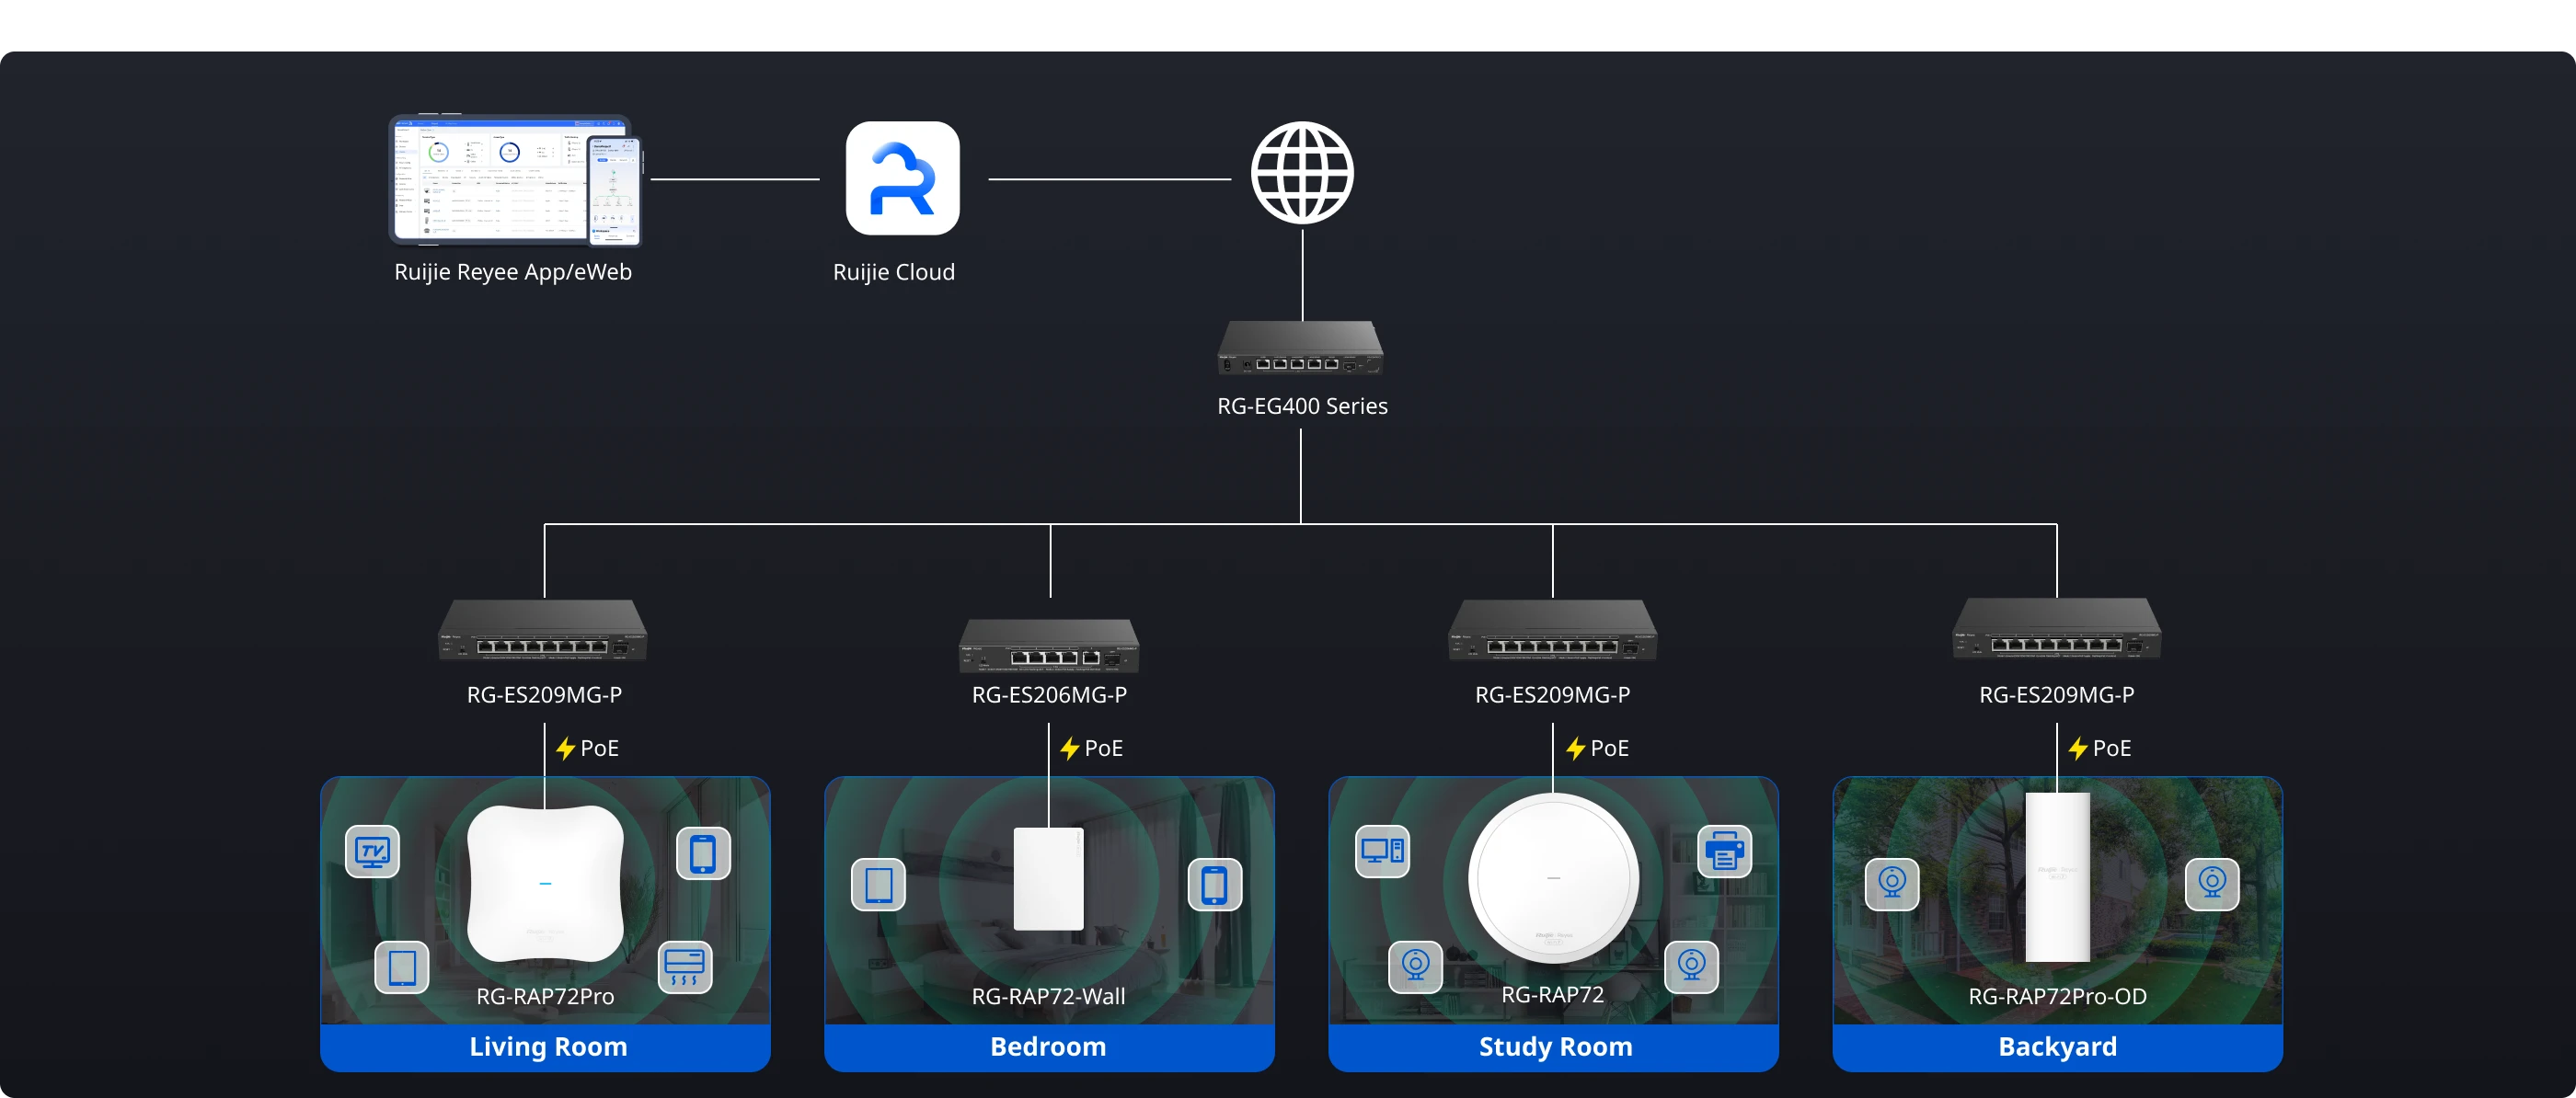Click the Ruijie Reyee App/eWeb text
Viewport: 2576px width, 1098px height.
pos(513,272)
